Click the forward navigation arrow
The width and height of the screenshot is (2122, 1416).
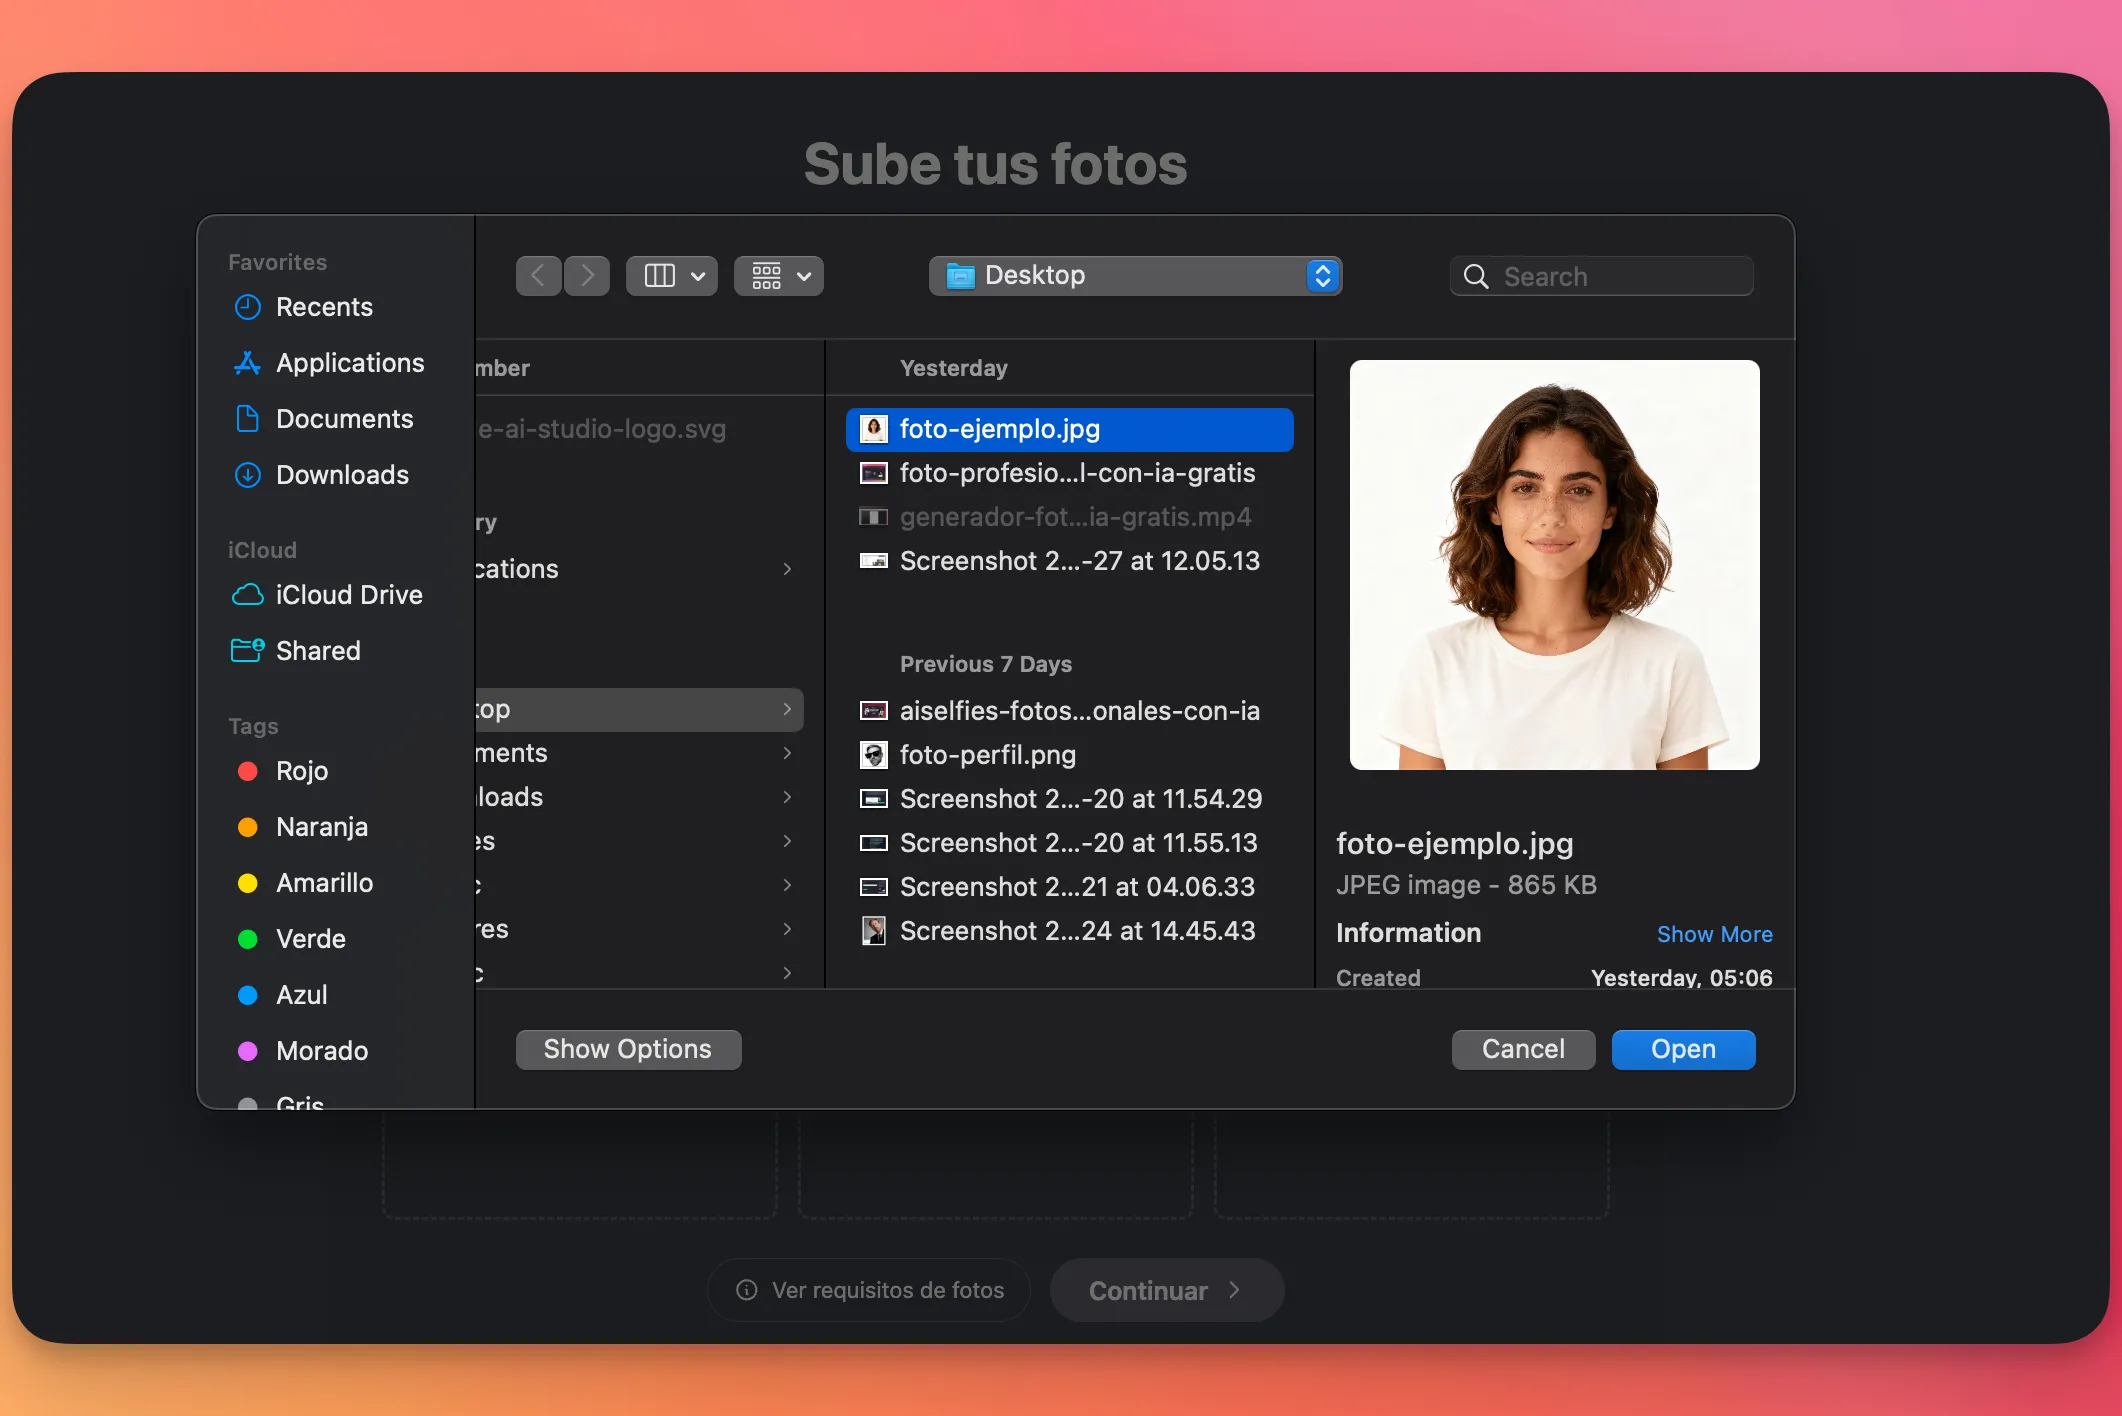tap(587, 275)
